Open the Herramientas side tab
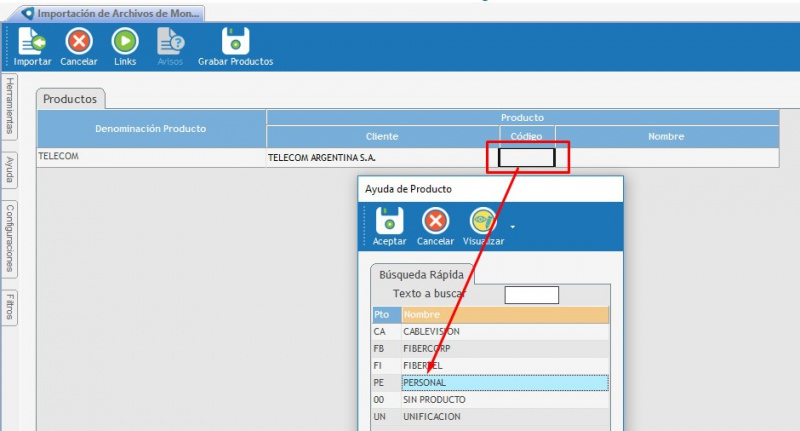The height and width of the screenshot is (431, 800). click(x=9, y=106)
